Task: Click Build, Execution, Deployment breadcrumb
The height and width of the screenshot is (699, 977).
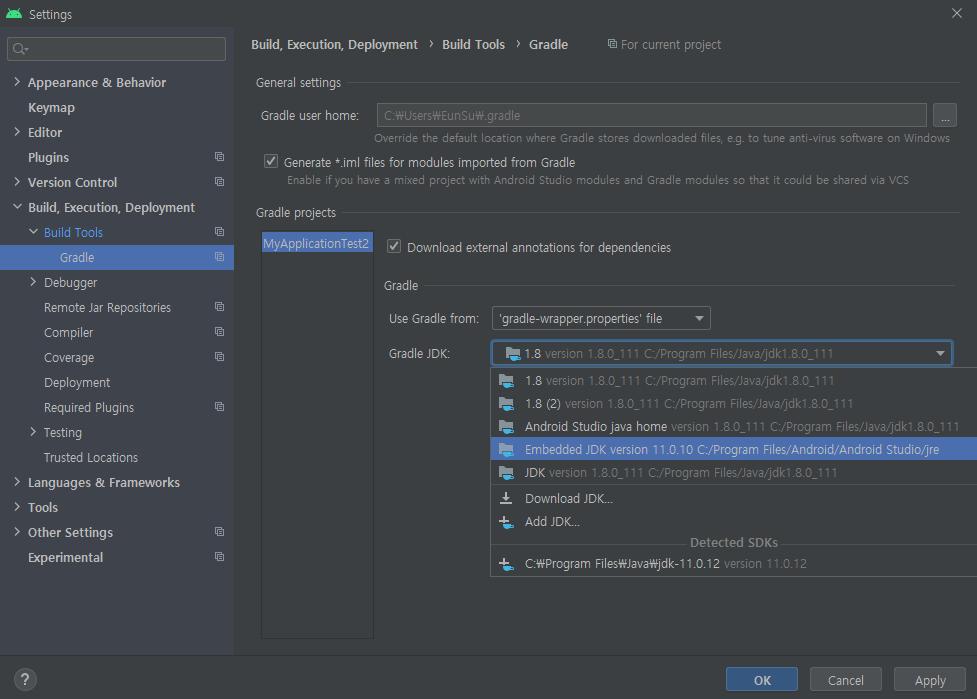Action: pos(334,44)
